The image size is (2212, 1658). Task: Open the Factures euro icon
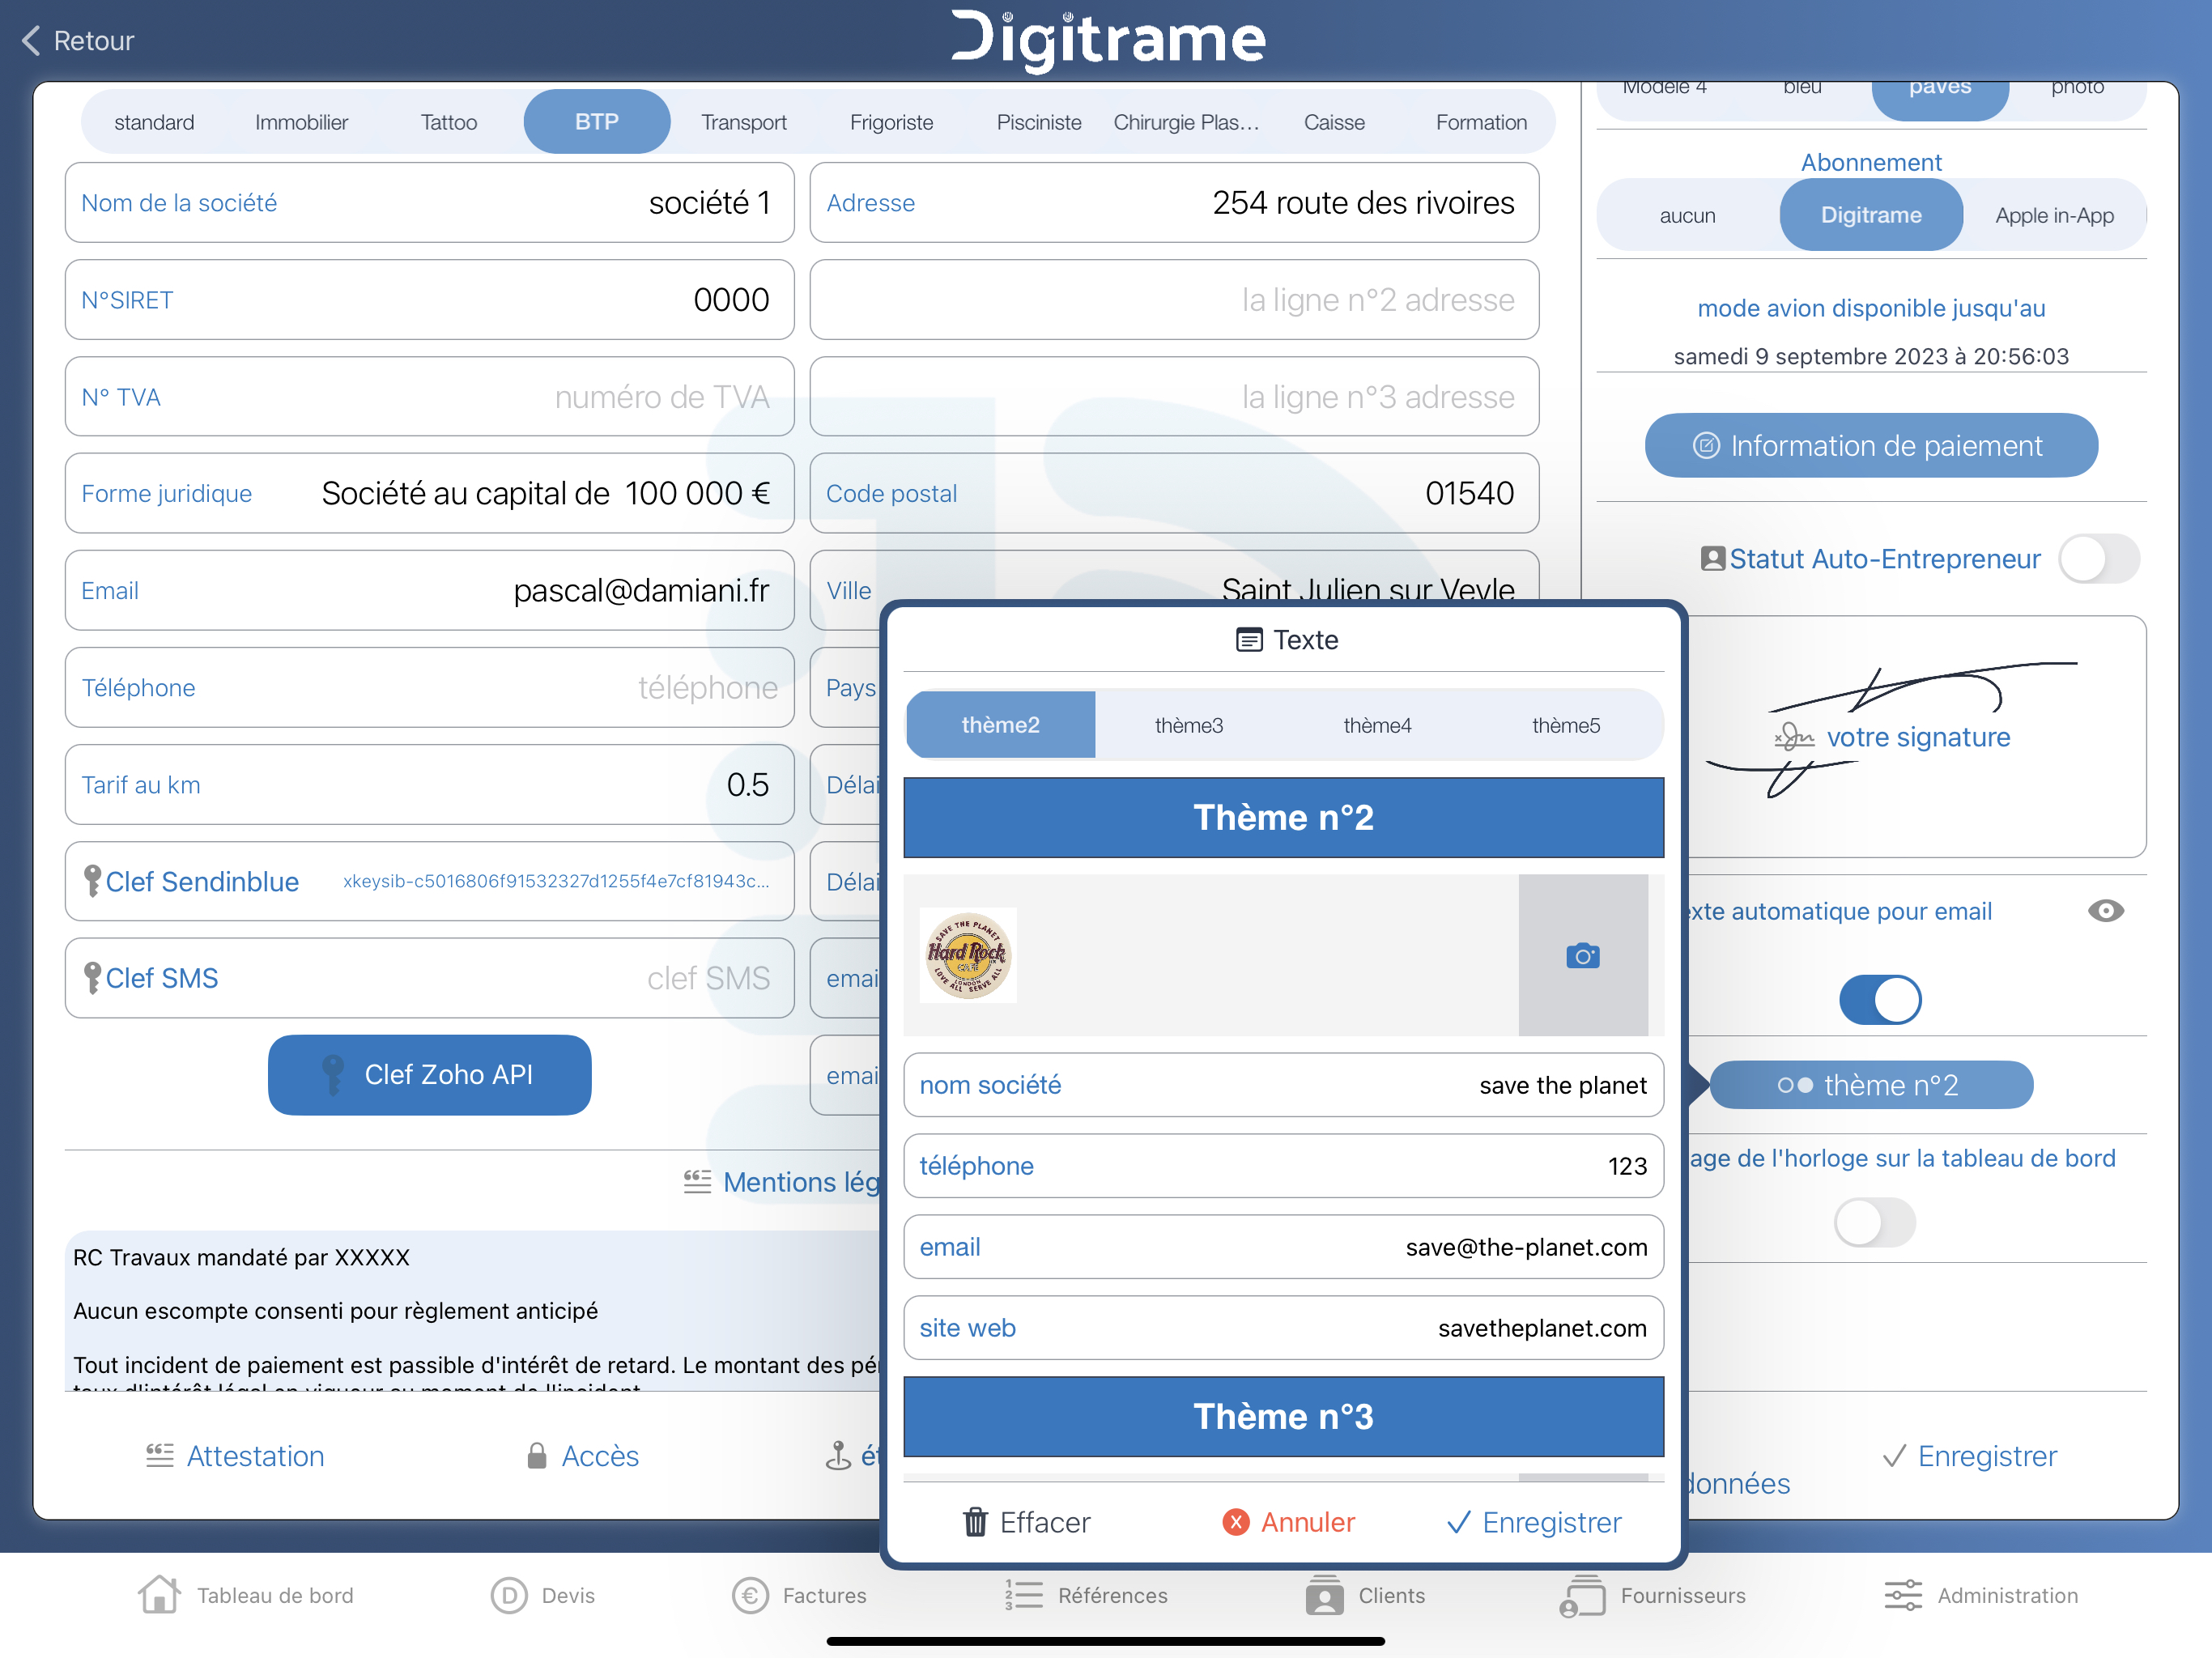point(750,1595)
